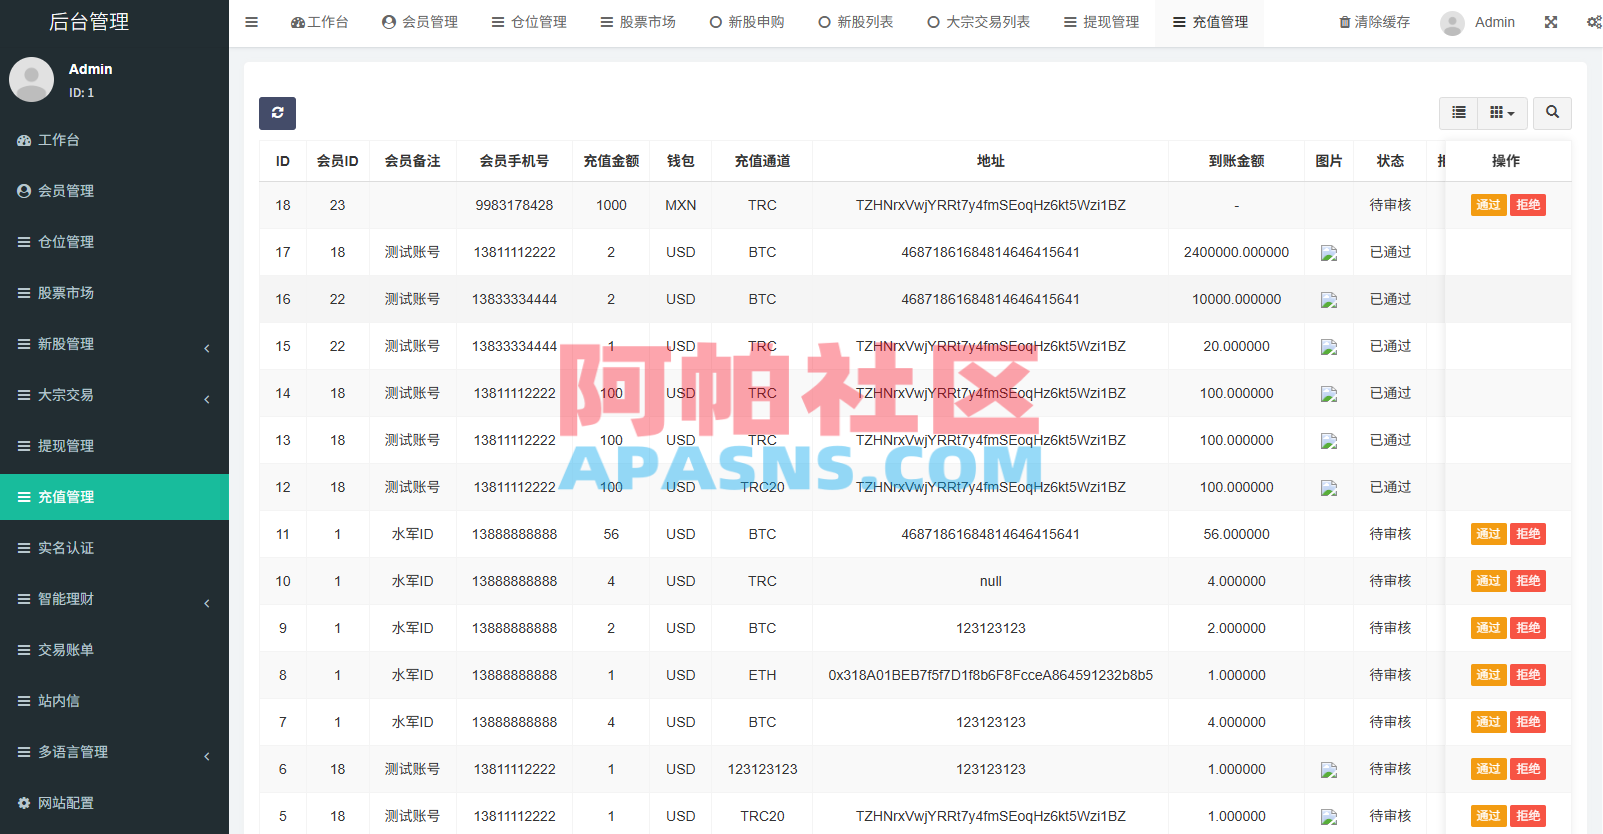
Task: Open image thumbnail for recharge ID 6
Action: pyautogui.click(x=1329, y=770)
